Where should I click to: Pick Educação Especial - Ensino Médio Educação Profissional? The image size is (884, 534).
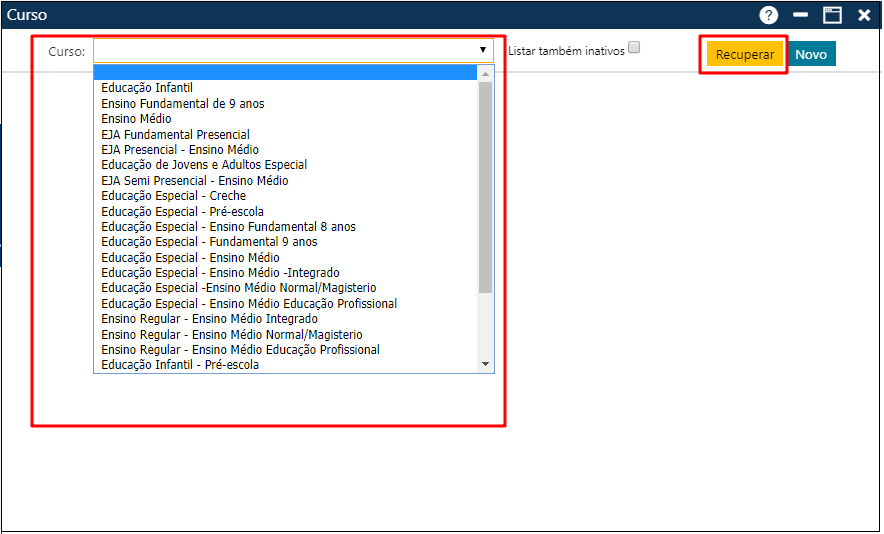(285, 304)
